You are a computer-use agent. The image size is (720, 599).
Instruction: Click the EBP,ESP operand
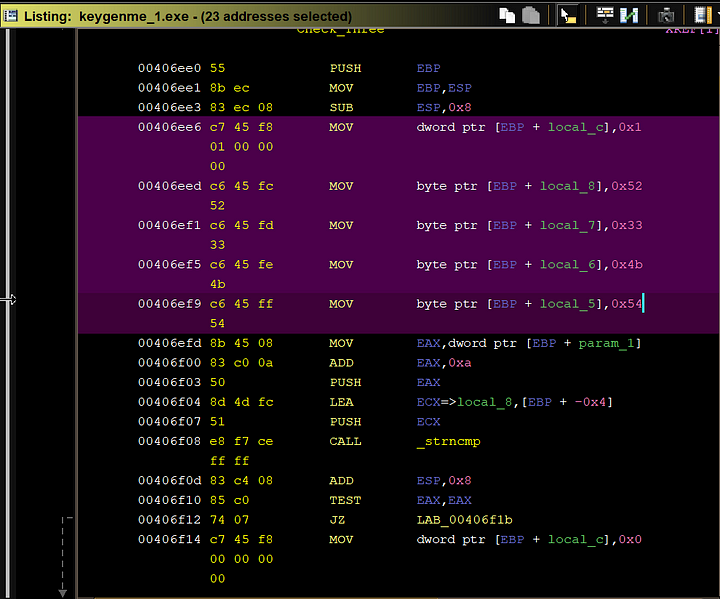click(444, 88)
